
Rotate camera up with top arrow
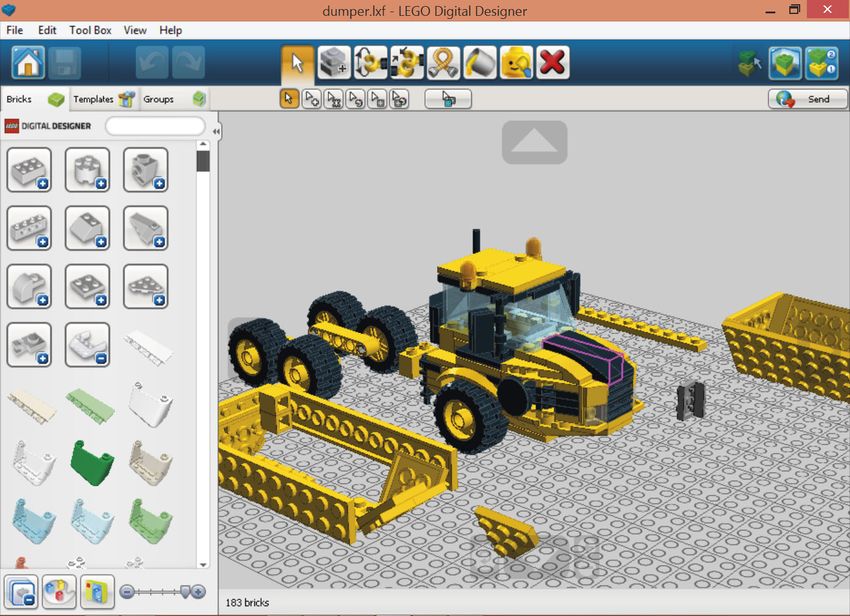[x=535, y=142]
